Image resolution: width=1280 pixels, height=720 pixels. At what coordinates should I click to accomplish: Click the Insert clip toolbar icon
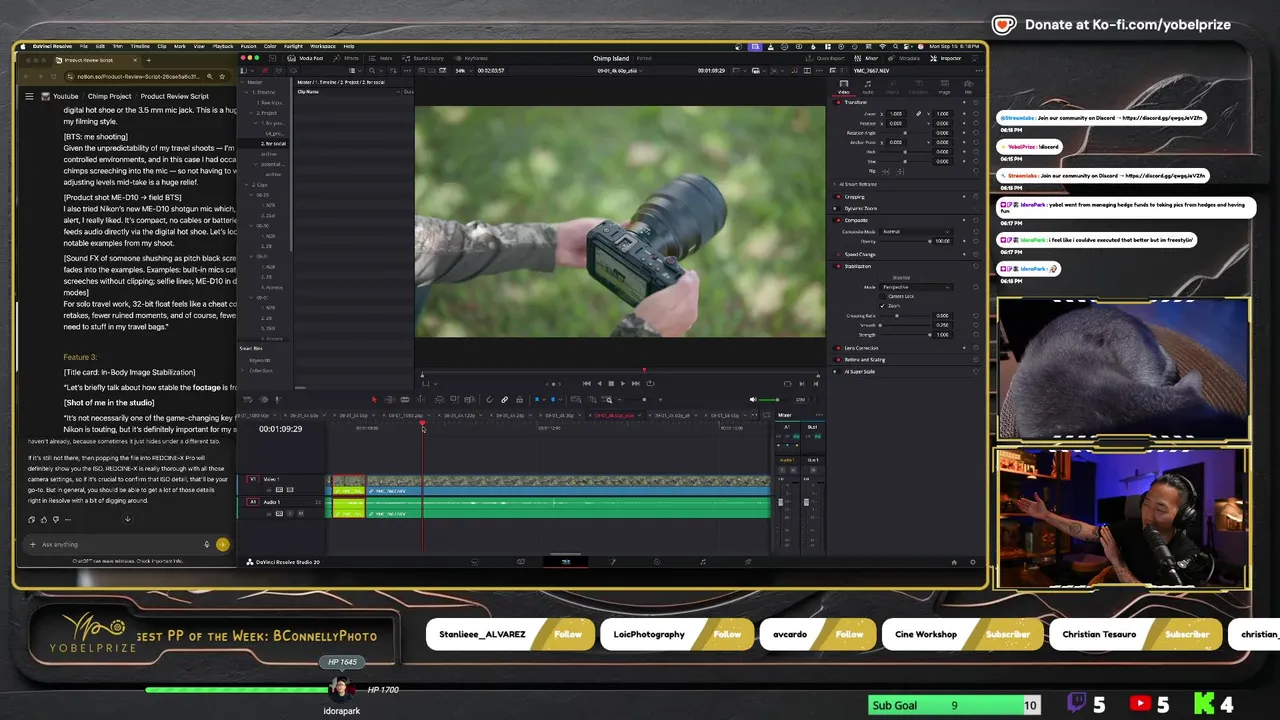(439, 400)
